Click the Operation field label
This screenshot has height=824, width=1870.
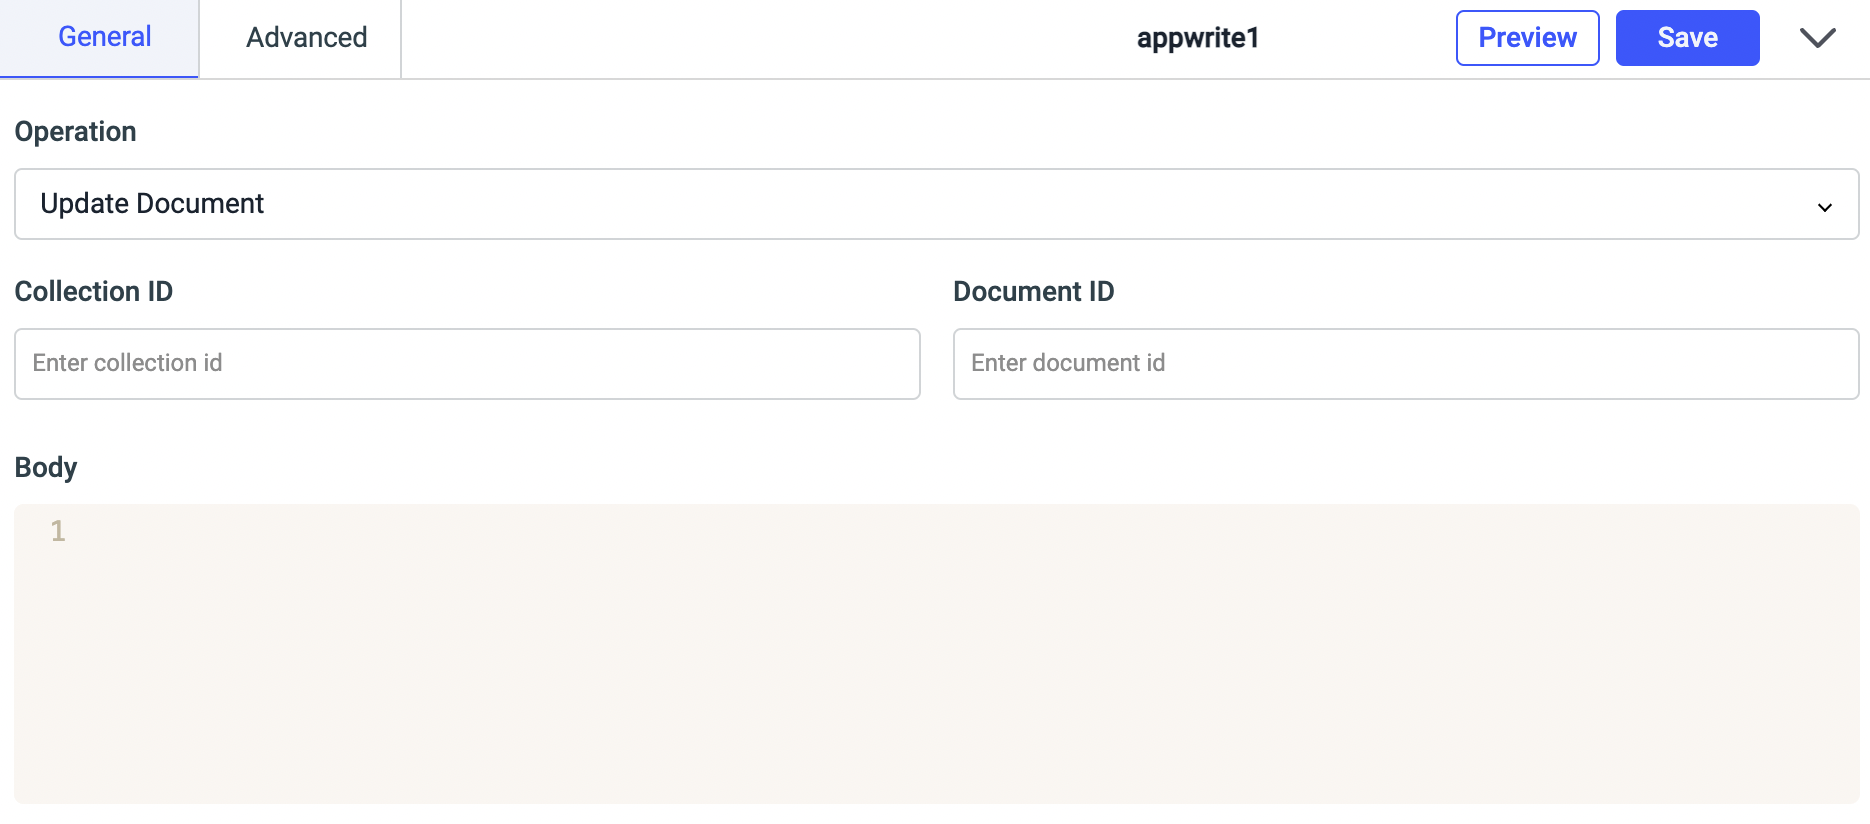tap(75, 132)
